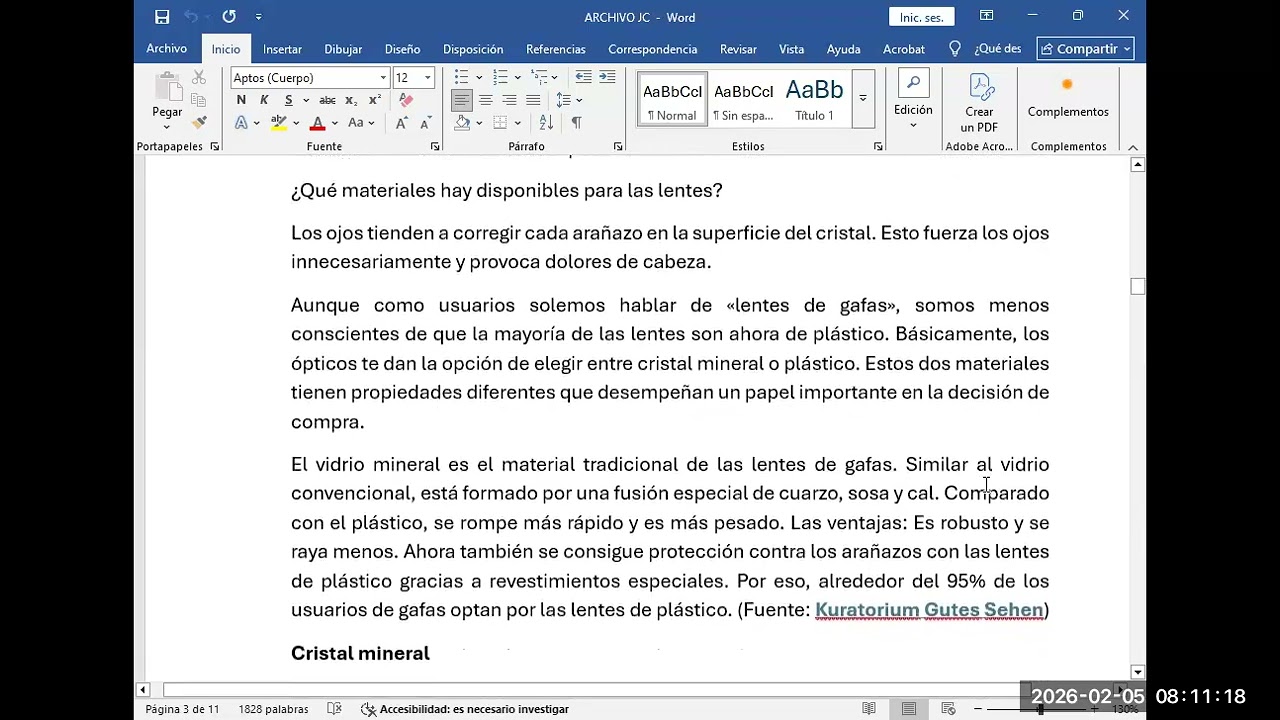Image resolution: width=1280 pixels, height=720 pixels.
Task: Apply shading with paint bucket icon
Action: 462,123
